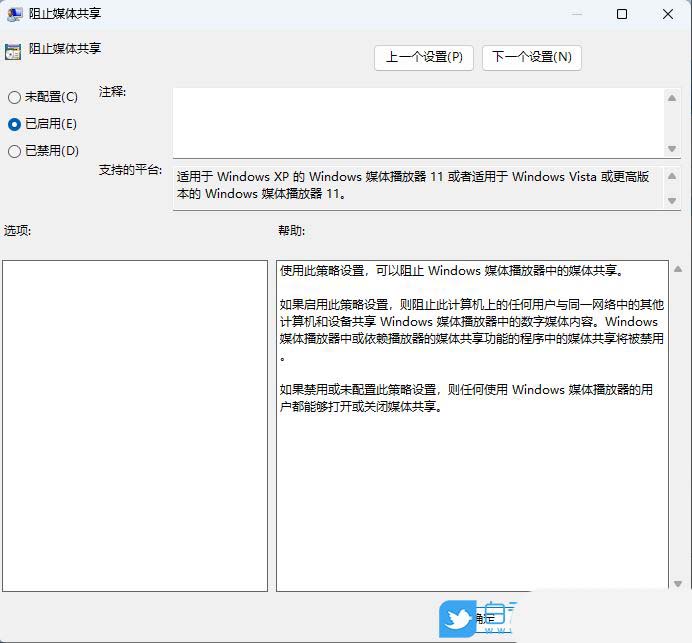Close the 阻止媒体共享 dialog window
Screen dimensions: 692x643
[668, 14]
